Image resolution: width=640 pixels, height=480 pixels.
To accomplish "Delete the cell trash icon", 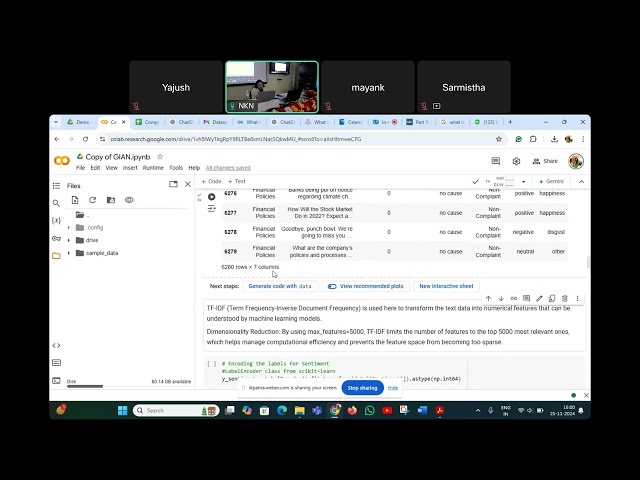I will (x=565, y=298).
